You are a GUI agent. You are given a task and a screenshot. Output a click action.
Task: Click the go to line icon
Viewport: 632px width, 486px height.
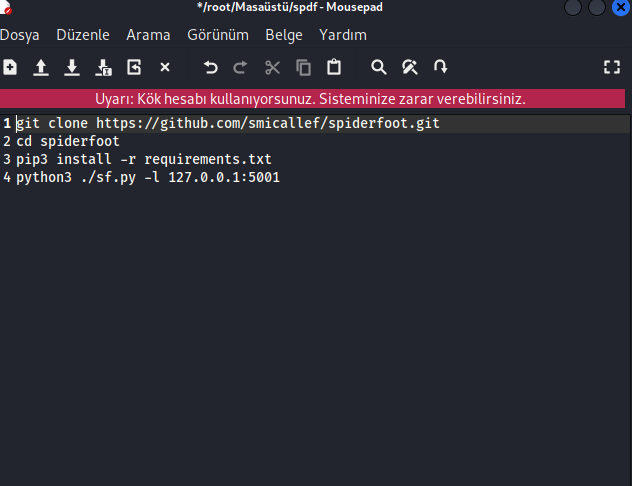click(x=440, y=67)
